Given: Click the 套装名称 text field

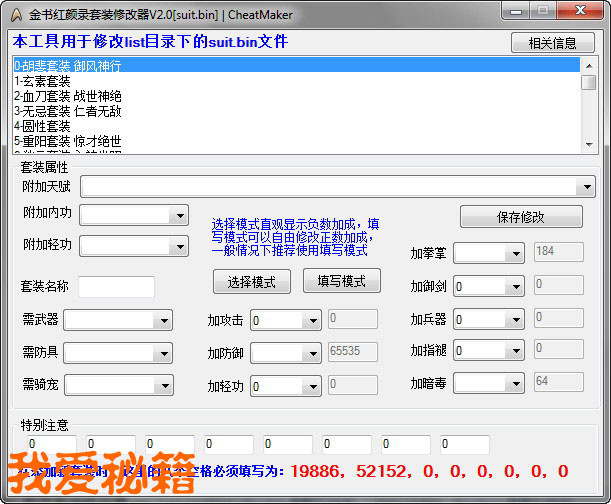Looking at the screenshot, I should click(116, 287).
